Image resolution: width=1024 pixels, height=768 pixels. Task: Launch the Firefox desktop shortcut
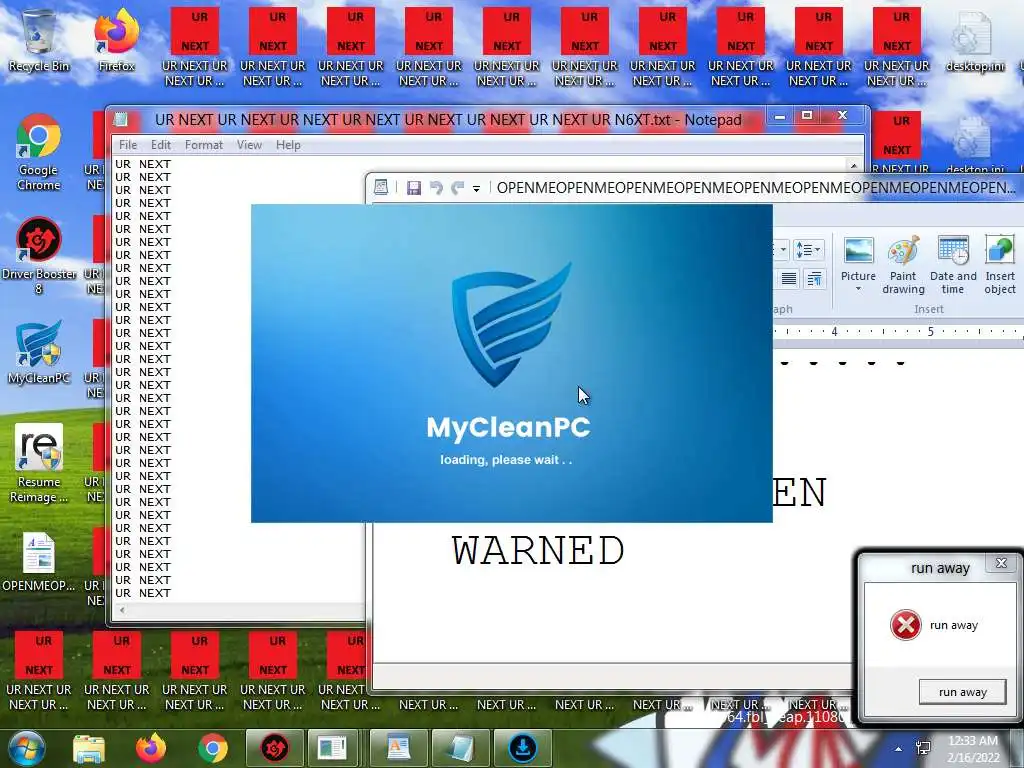(x=116, y=40)
